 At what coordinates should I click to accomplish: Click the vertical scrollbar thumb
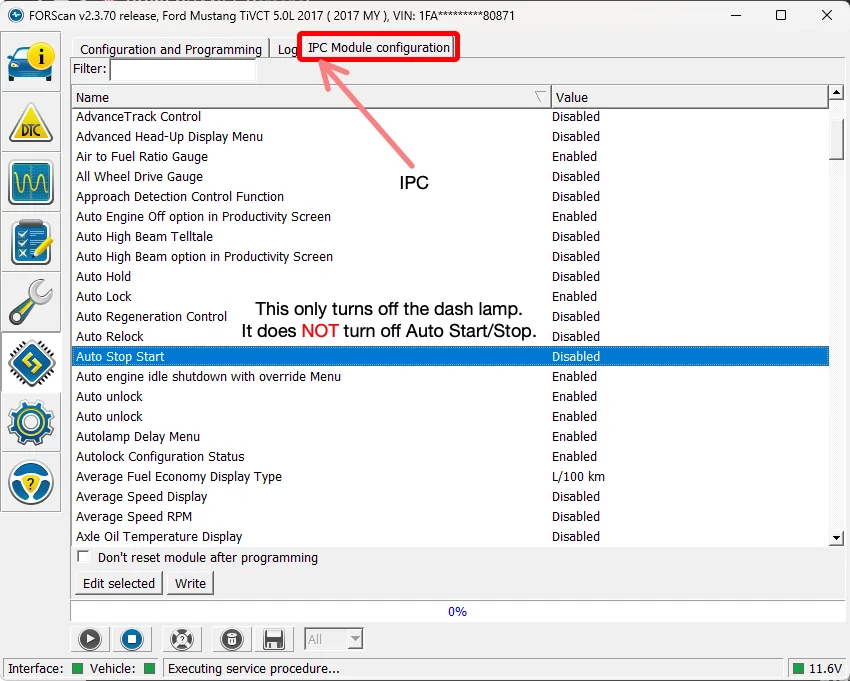coord(836,139)
